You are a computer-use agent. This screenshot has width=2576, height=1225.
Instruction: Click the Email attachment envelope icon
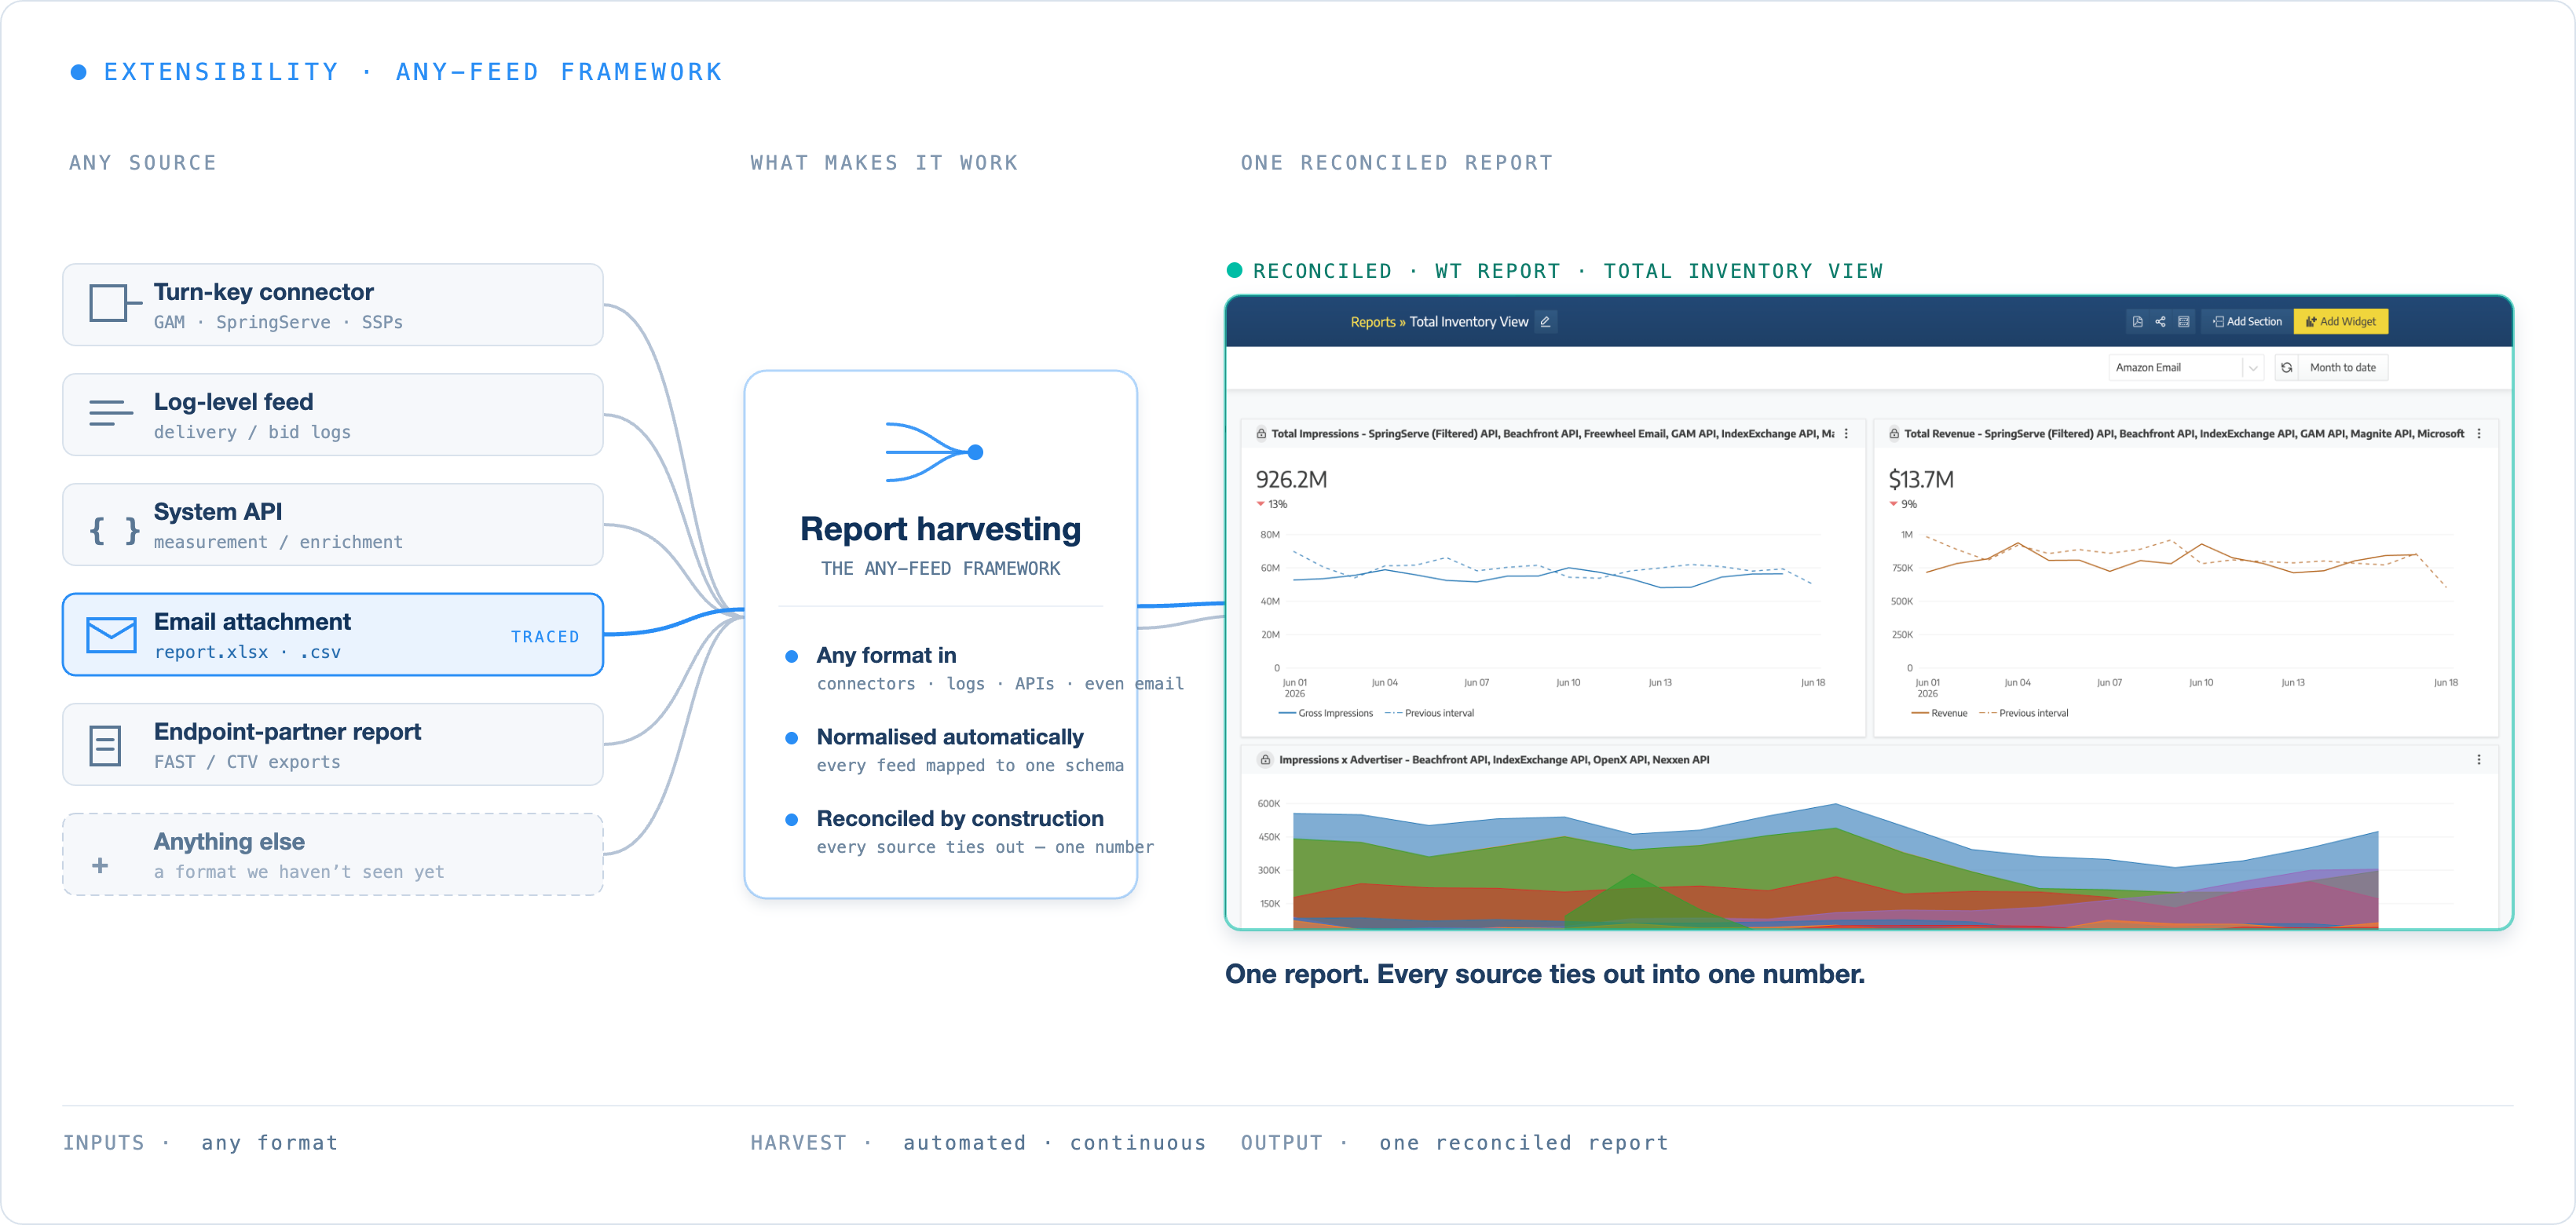click(111, 635)
